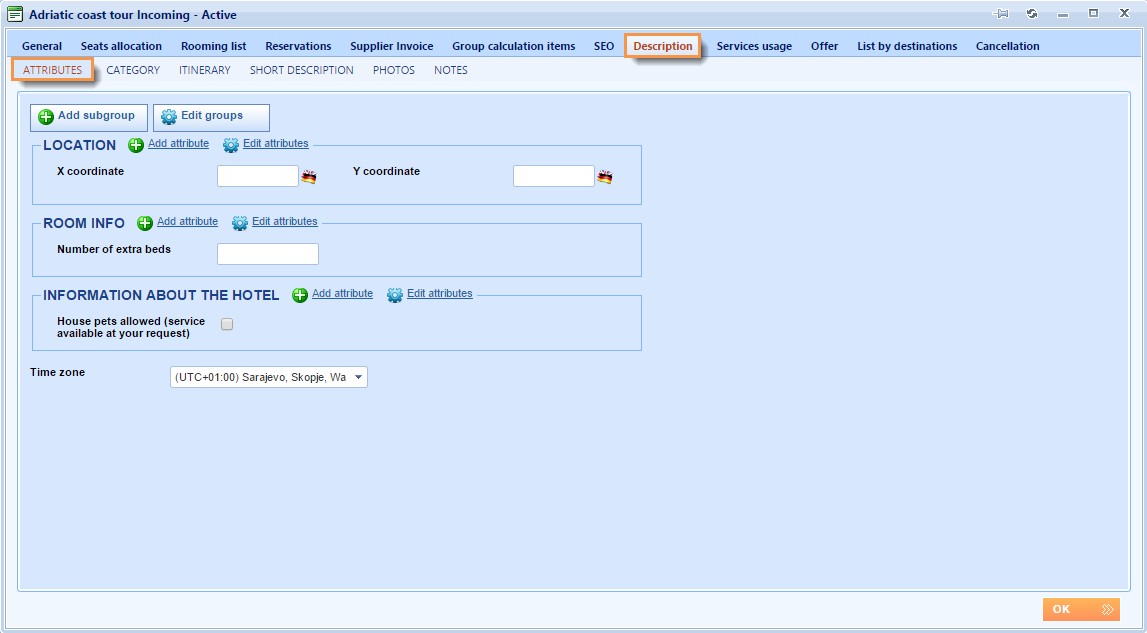The width and height of the screenshot is (1147, 633).
Task: Focus the X coordinate input field
Action: point(258,176)
